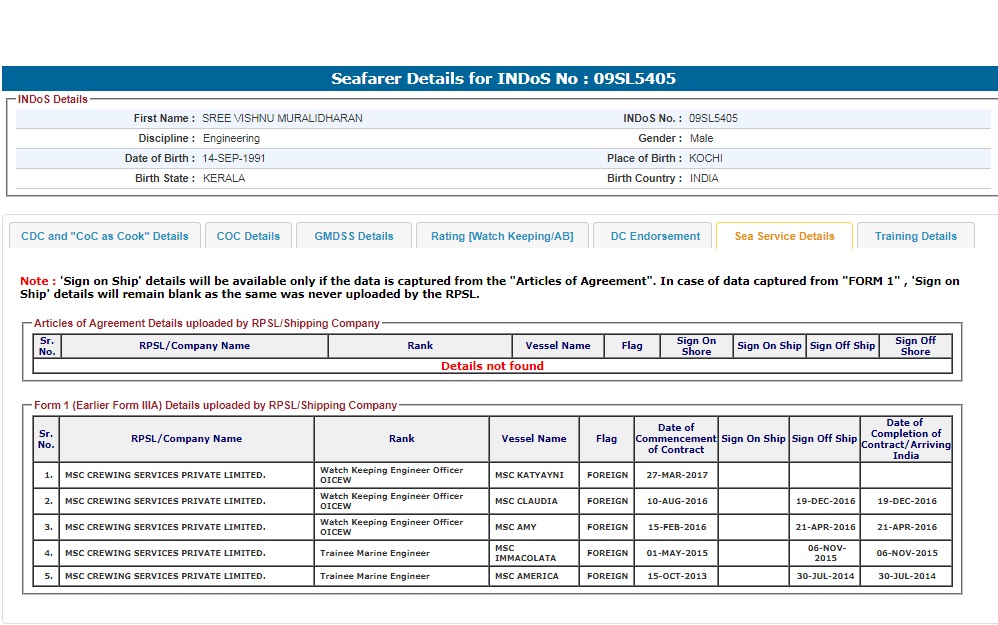Open the GMDSS Details tab

tap(354, 236)
